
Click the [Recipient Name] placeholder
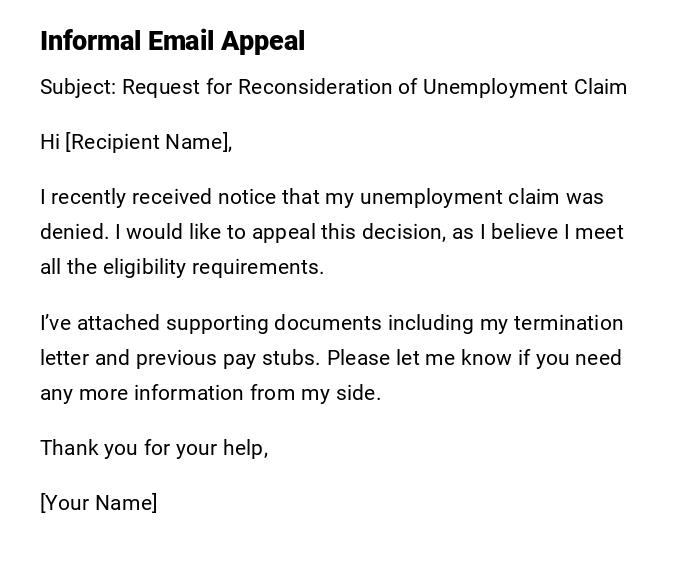click(149, 142)
